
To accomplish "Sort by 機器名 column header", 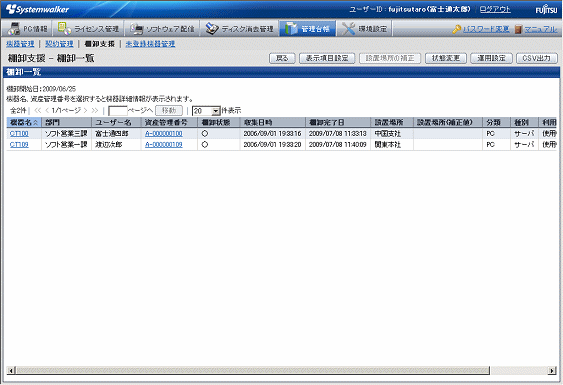I will point(24,122).
